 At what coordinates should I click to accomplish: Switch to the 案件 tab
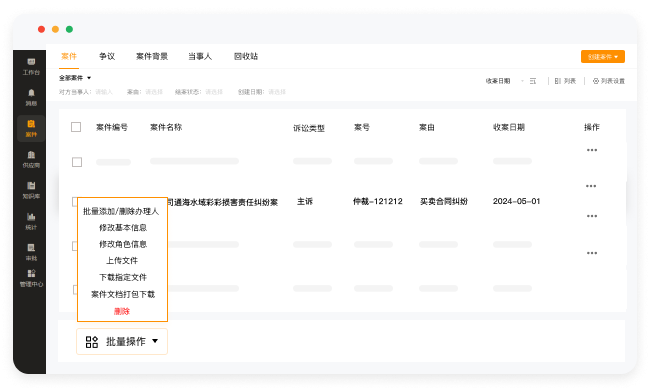(69, 56)
